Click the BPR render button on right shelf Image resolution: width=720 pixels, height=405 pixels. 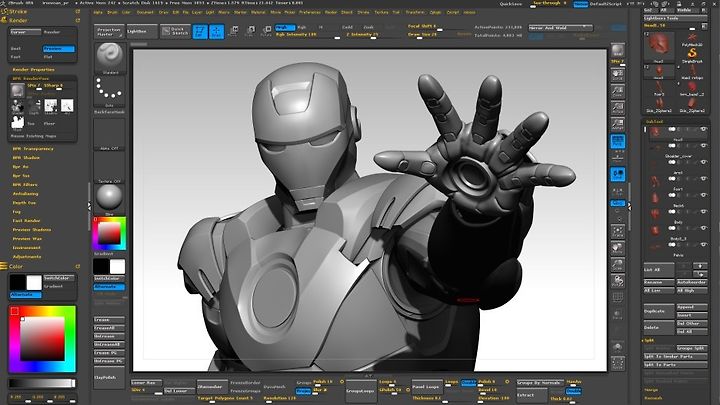618,51
